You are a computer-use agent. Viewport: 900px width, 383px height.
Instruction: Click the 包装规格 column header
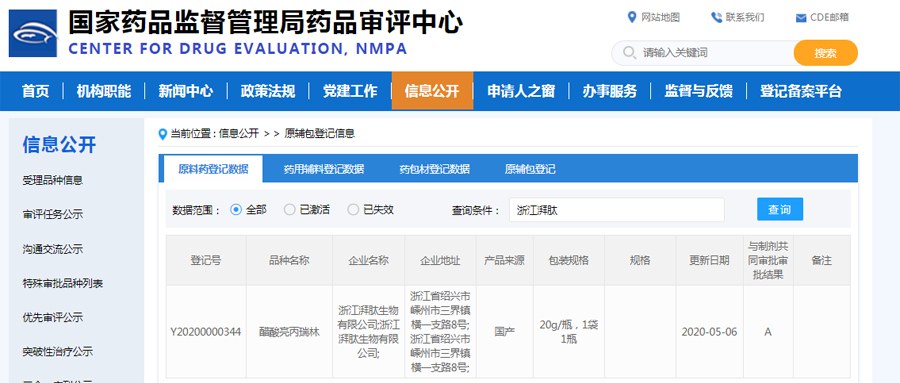click(569, 260)
